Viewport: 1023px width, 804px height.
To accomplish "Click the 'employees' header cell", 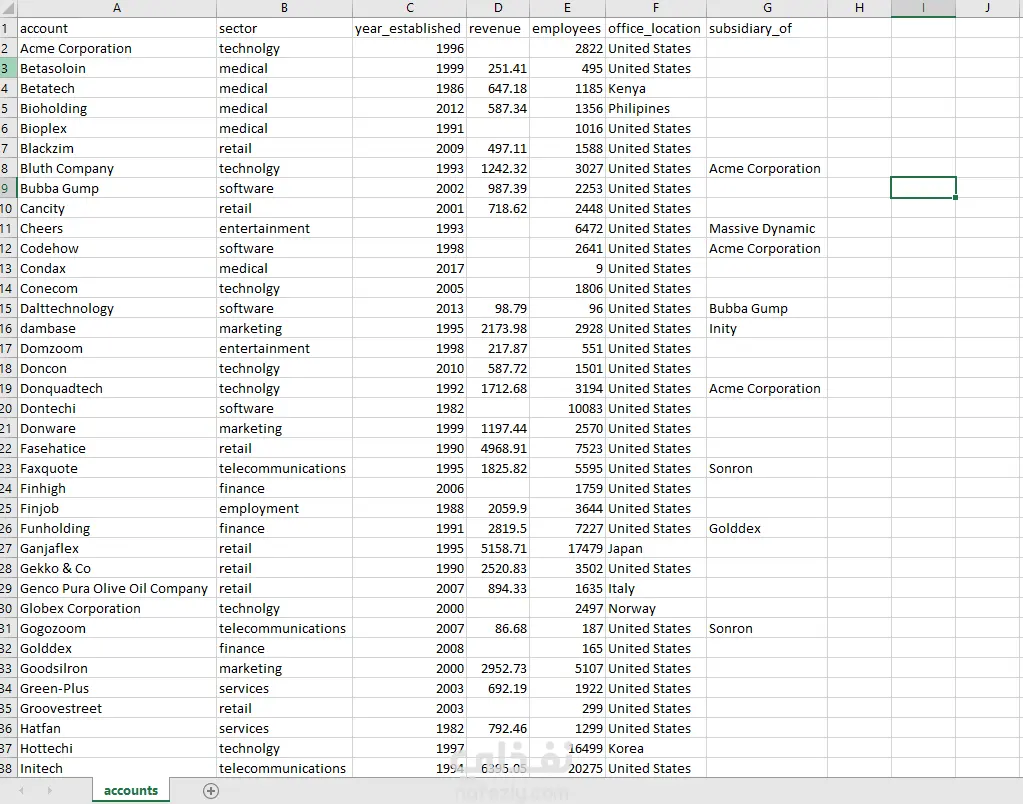I will point(568,28).
